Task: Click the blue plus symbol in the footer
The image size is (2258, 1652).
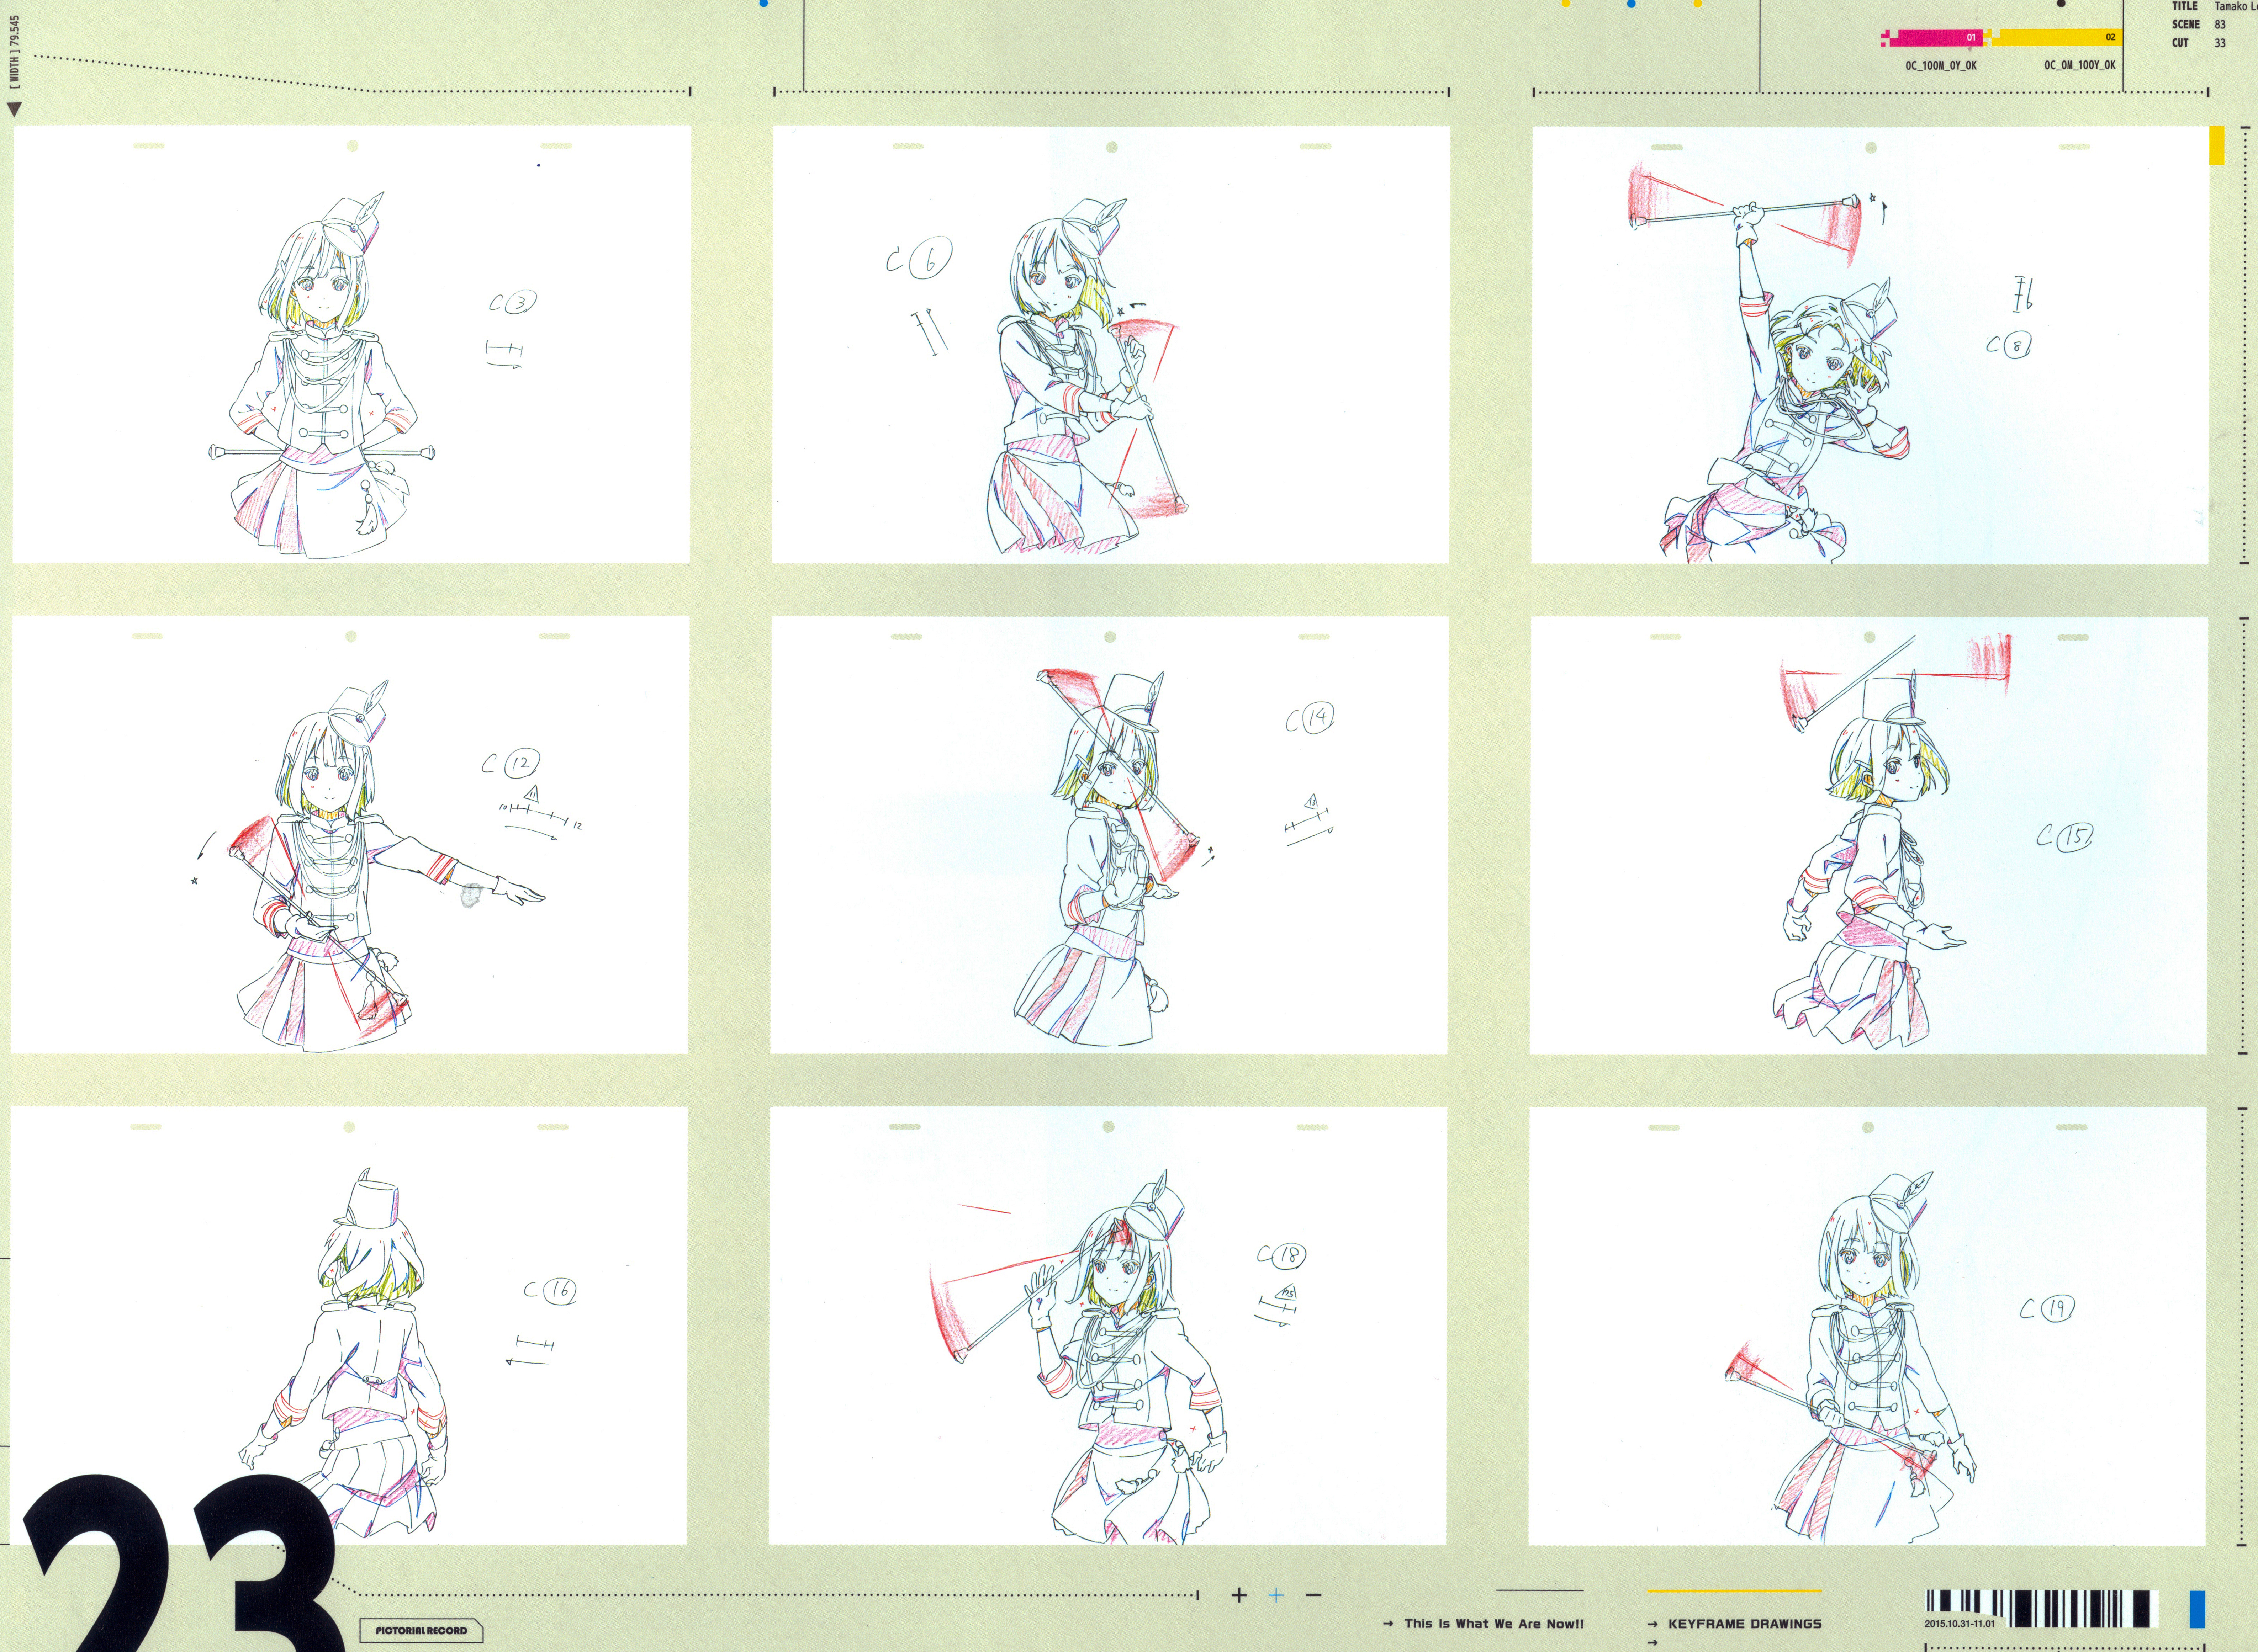Action: (x=1276, y=1595)
